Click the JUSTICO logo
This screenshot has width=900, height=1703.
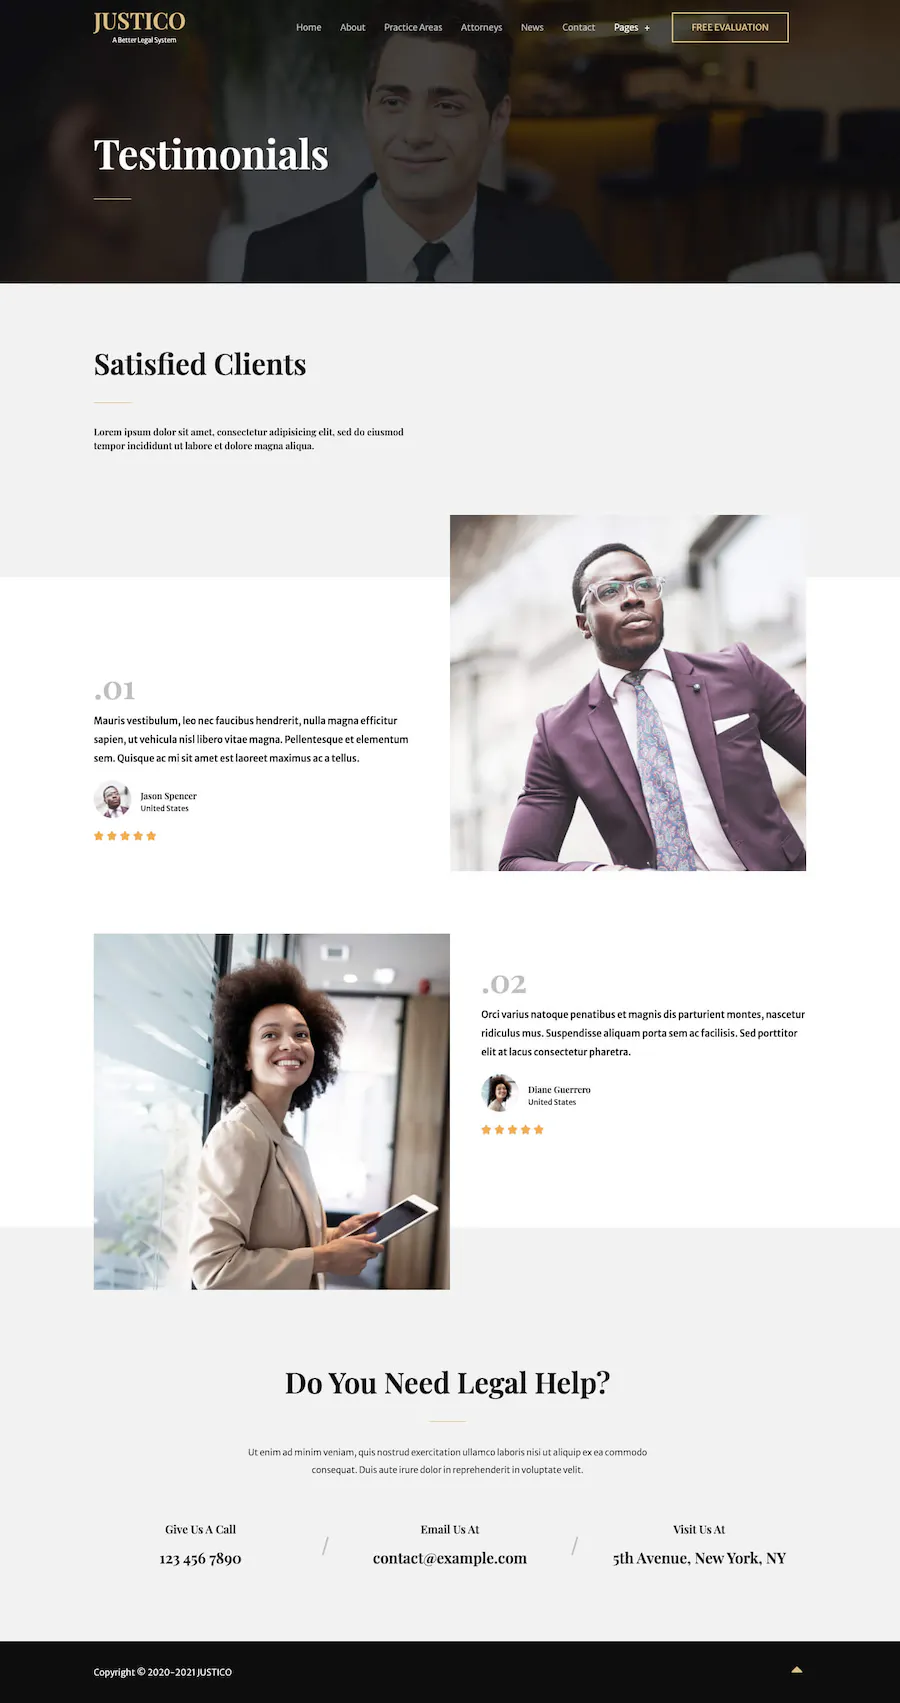point(139,27)
